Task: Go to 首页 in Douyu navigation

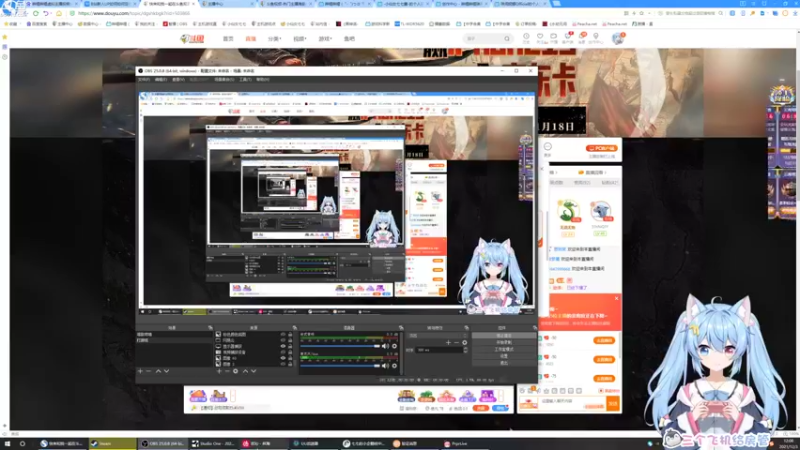Action: (228, 39)
